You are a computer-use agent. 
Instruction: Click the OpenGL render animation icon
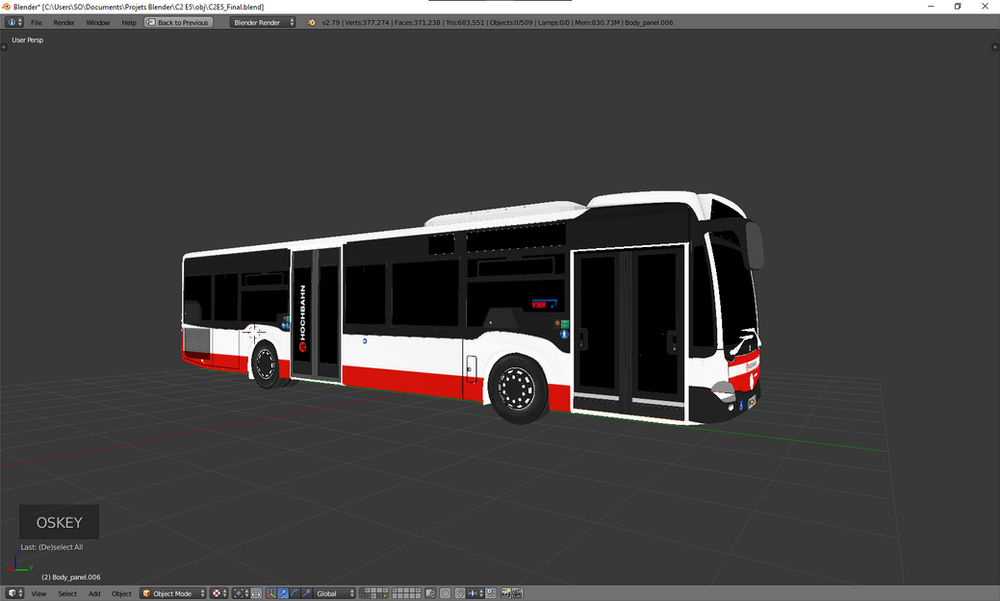pyautogui.click(x=517, y=593)
